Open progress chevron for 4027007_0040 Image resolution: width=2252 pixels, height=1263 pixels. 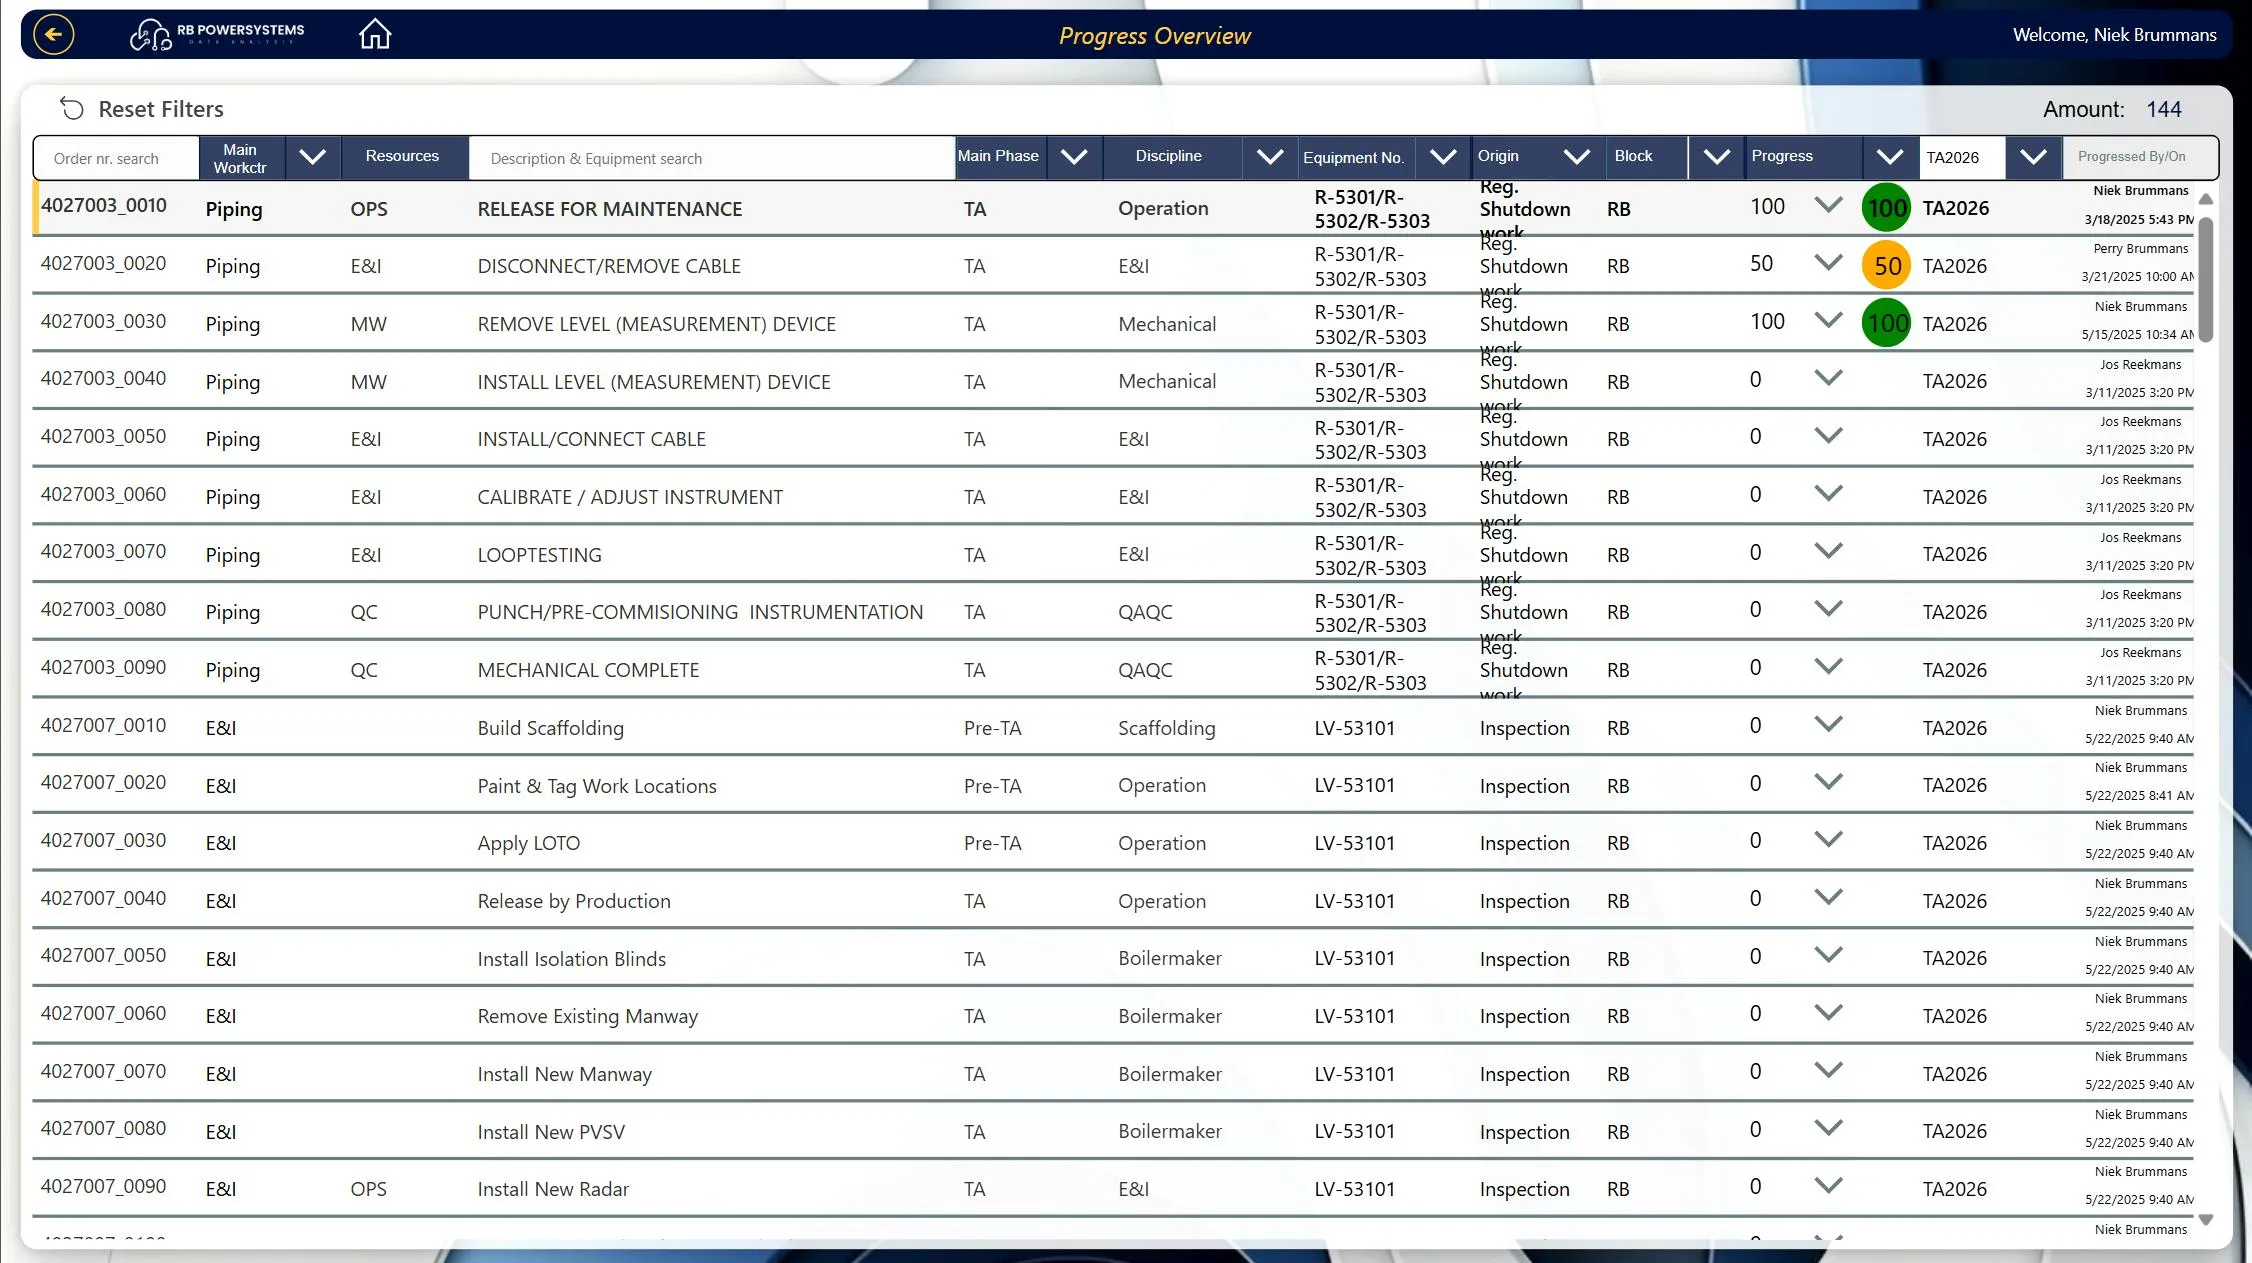pos(1828,897)
